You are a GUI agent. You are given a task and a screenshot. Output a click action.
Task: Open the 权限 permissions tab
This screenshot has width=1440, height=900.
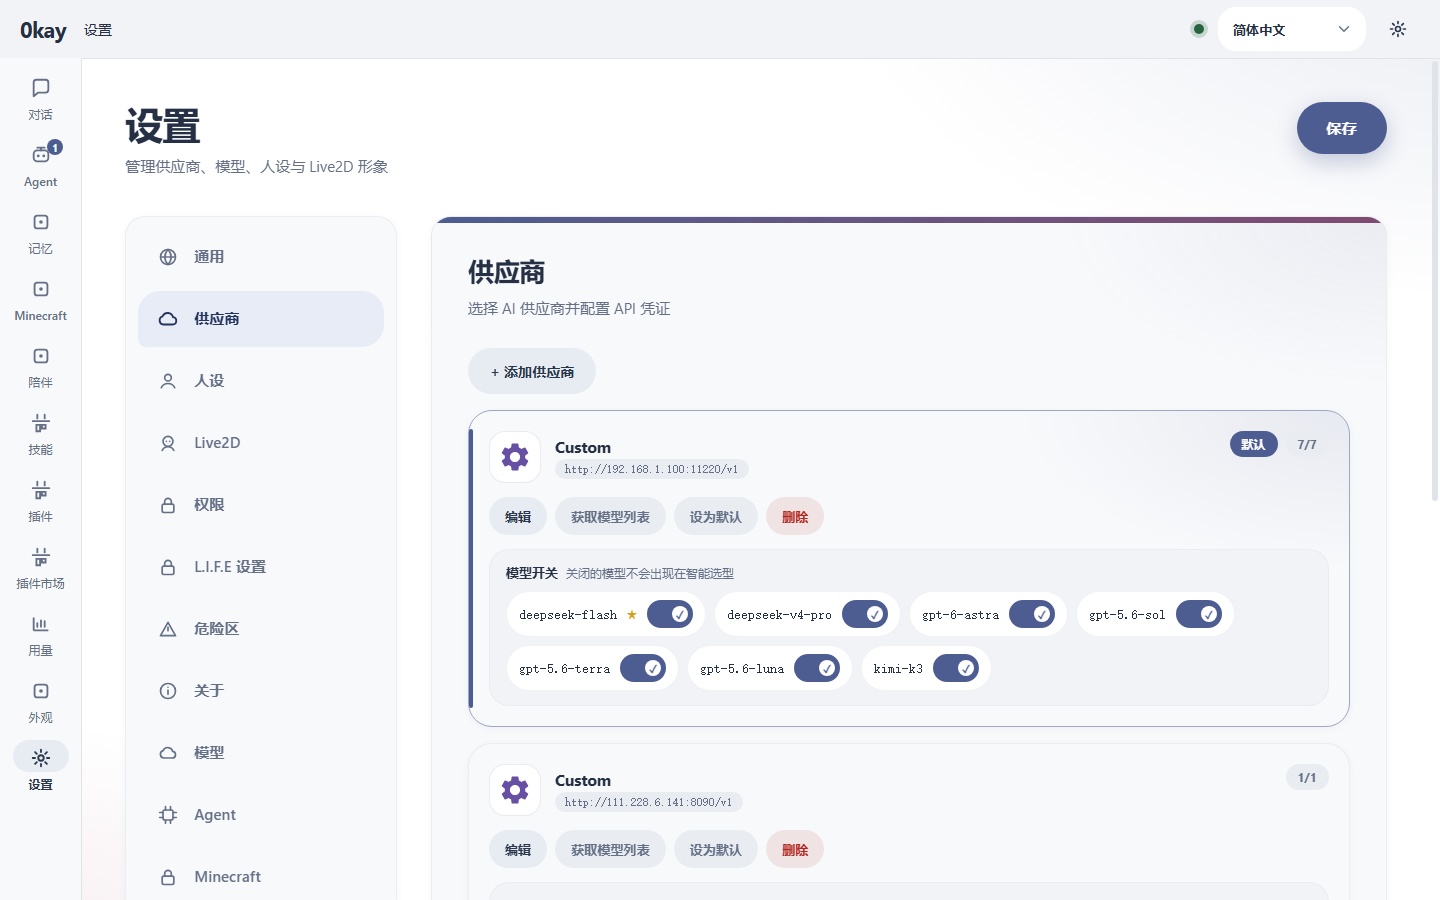(x=261, y=505)
